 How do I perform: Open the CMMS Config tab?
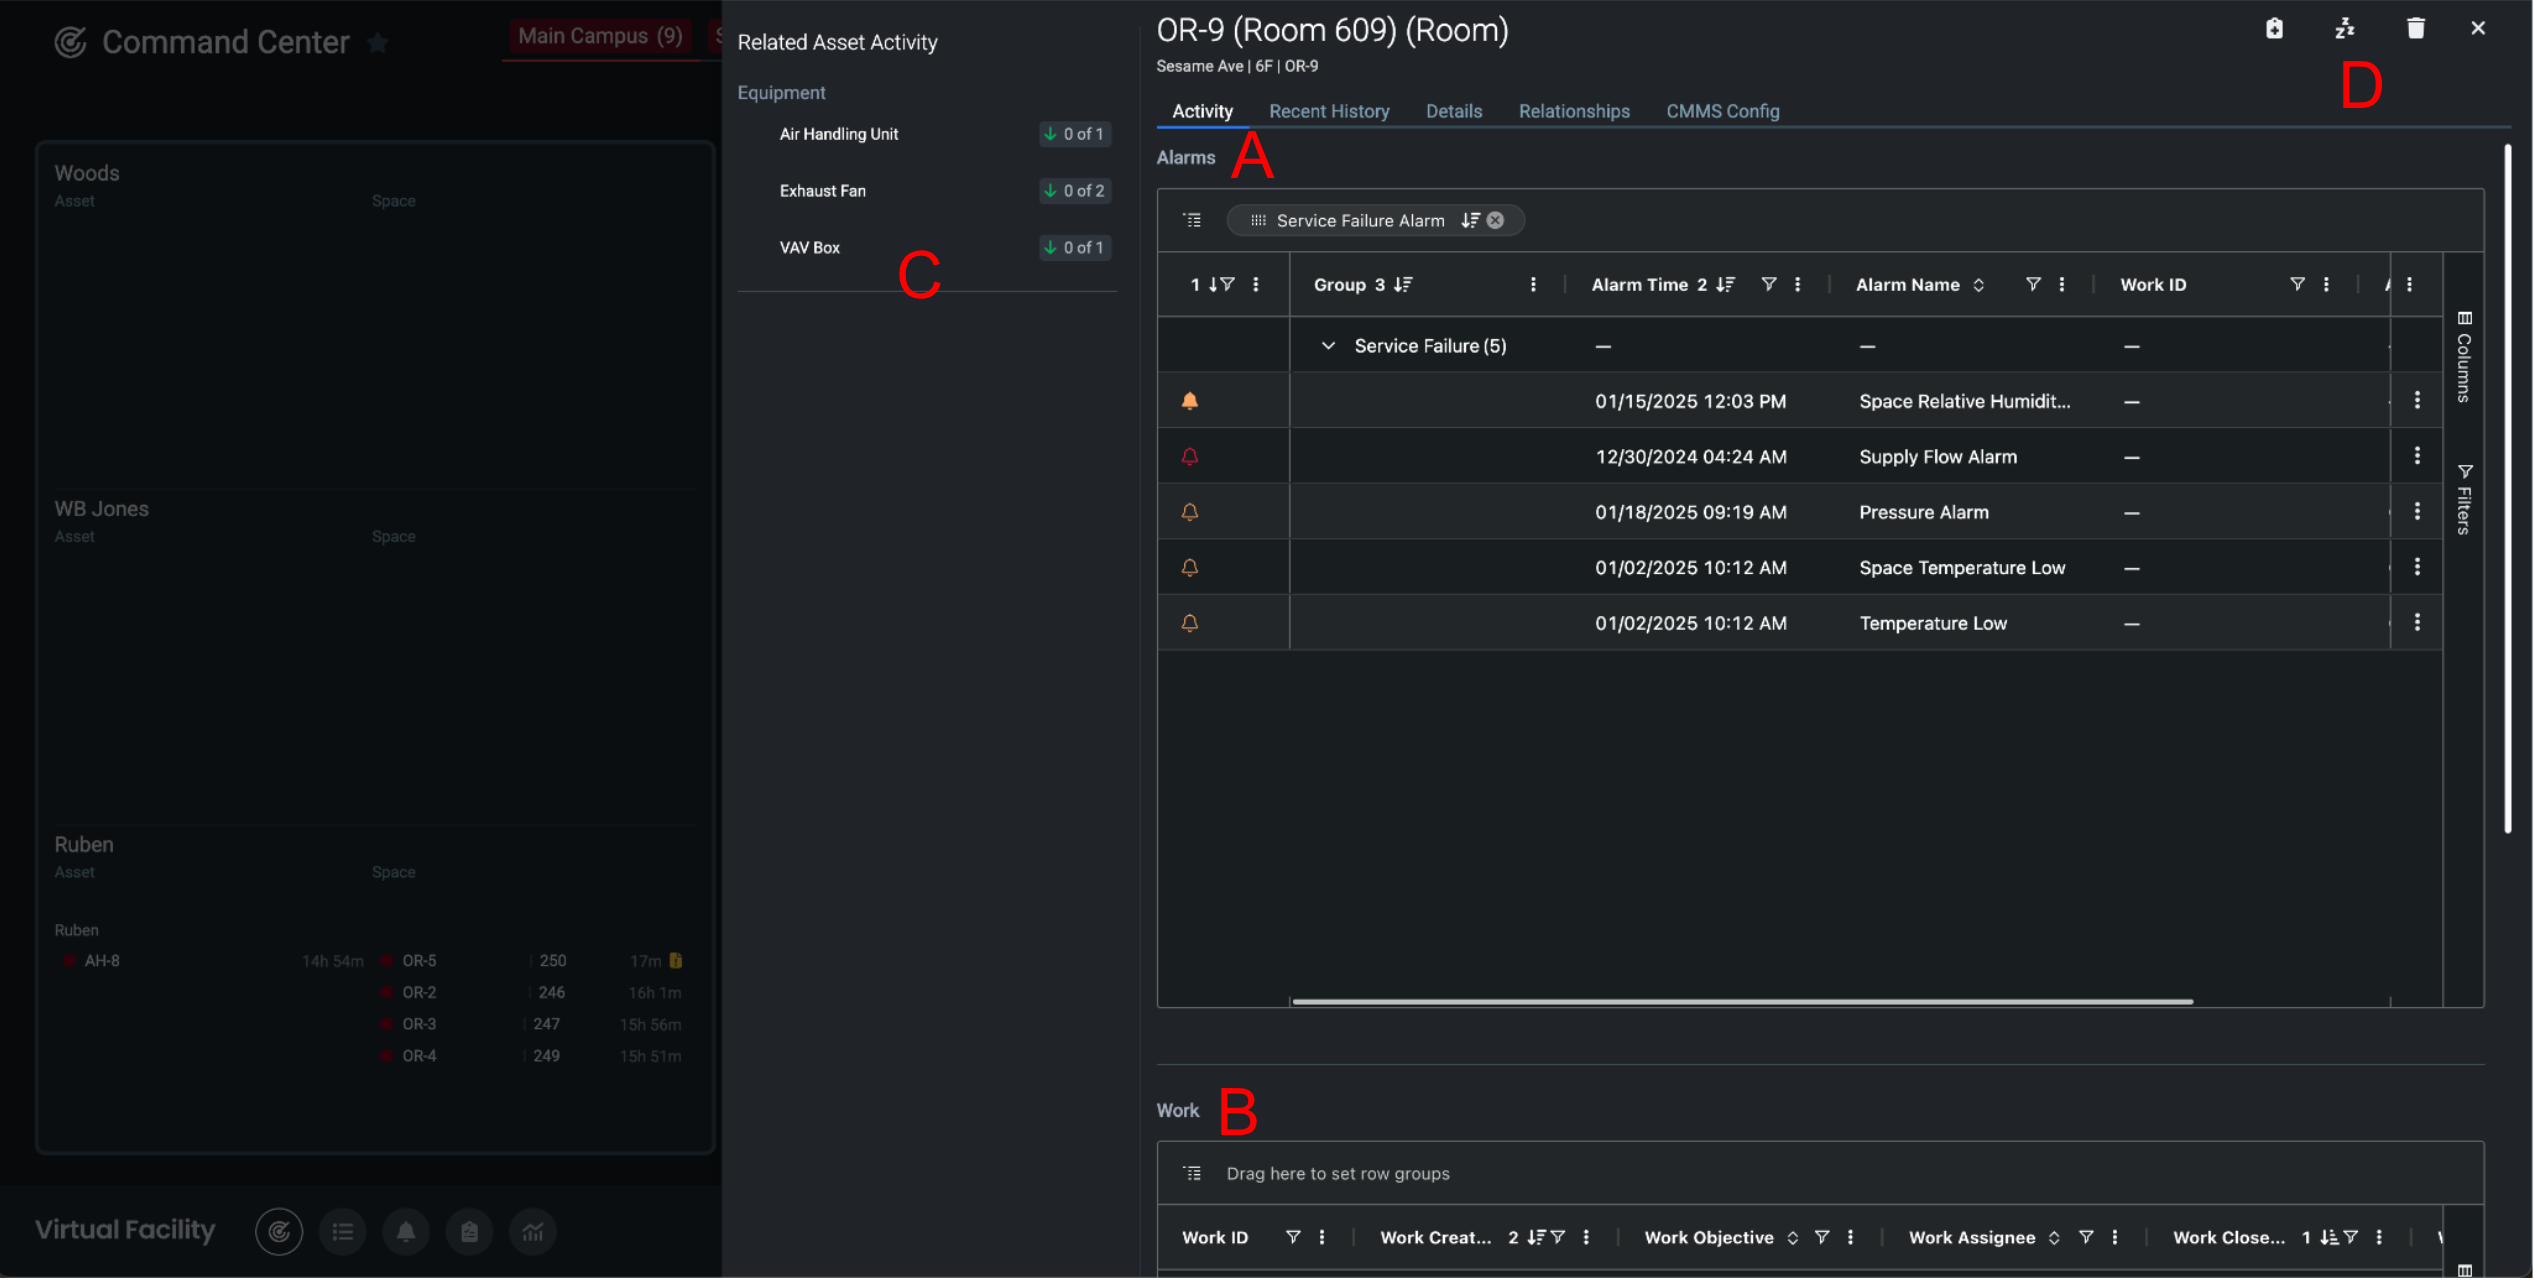point(1722,111)
